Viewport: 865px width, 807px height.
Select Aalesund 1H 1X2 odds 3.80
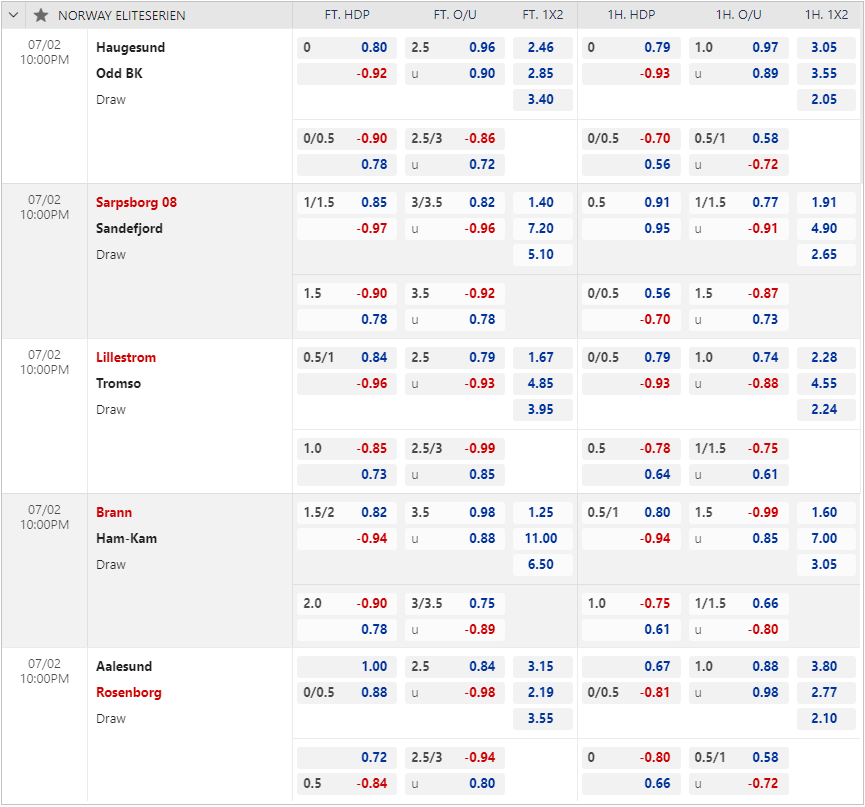pyautogui.click(x=826, y=667)
